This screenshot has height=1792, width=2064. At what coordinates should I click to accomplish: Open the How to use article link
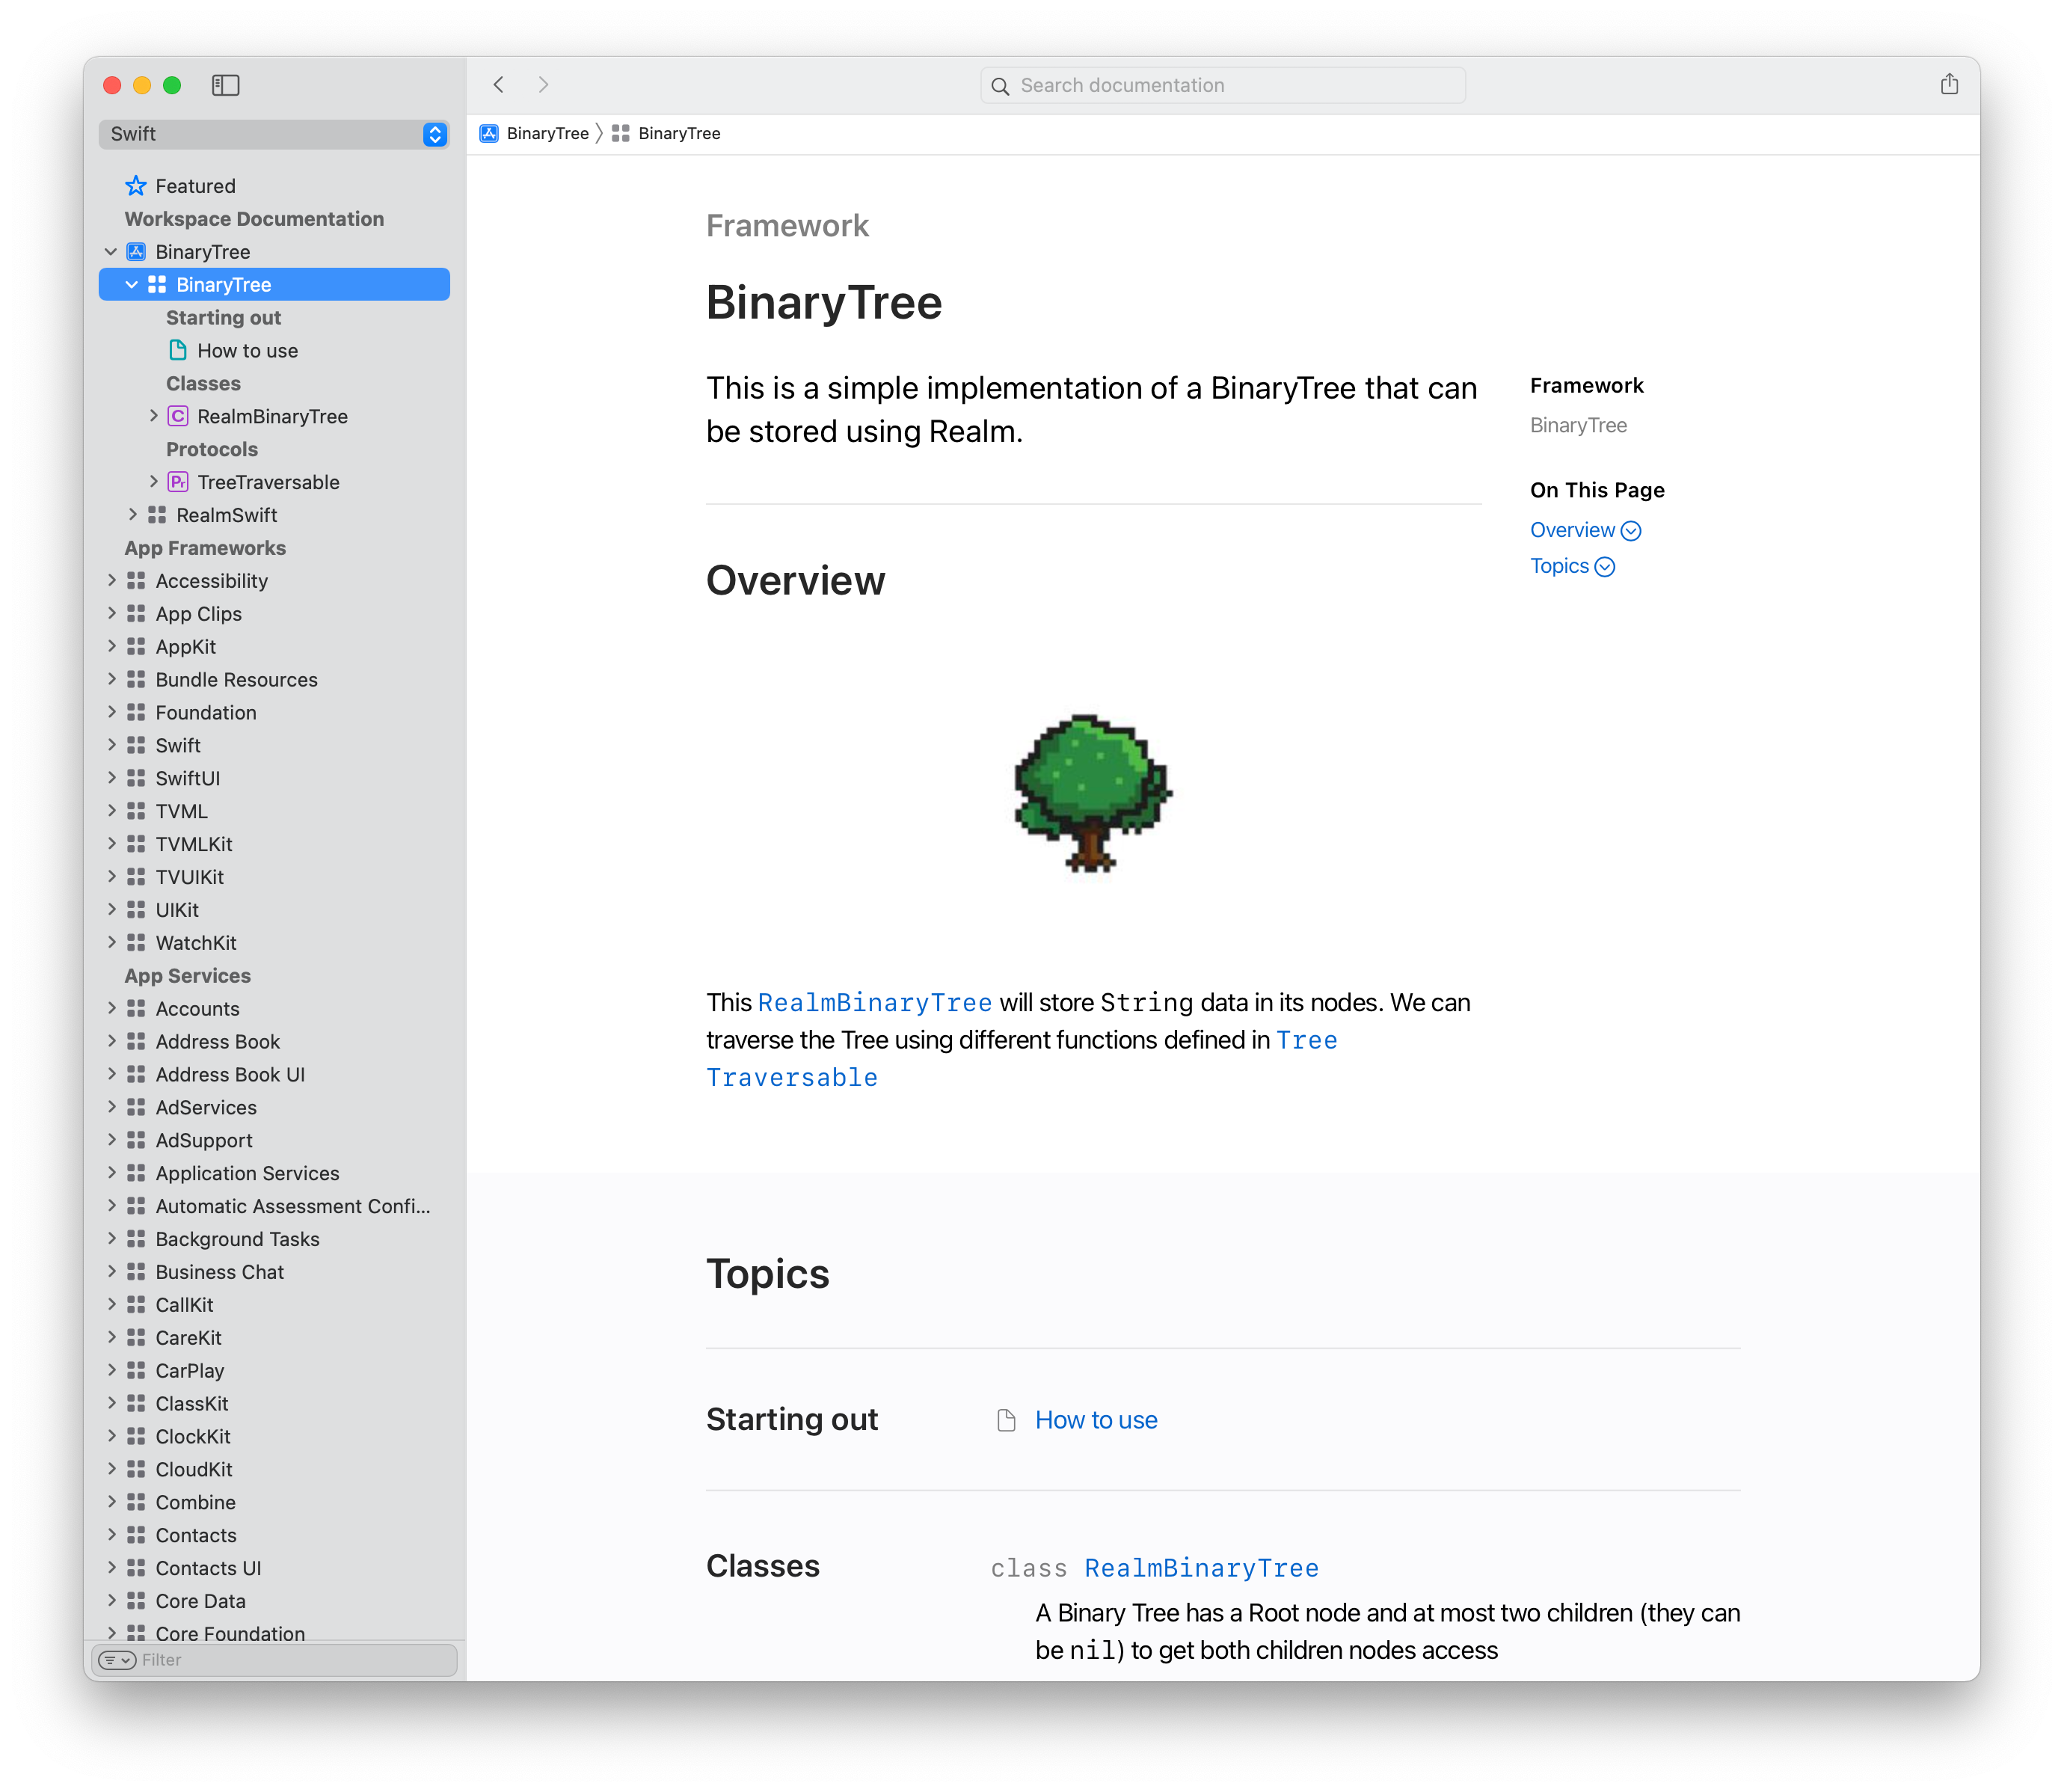click(x=1095, y=1420)
